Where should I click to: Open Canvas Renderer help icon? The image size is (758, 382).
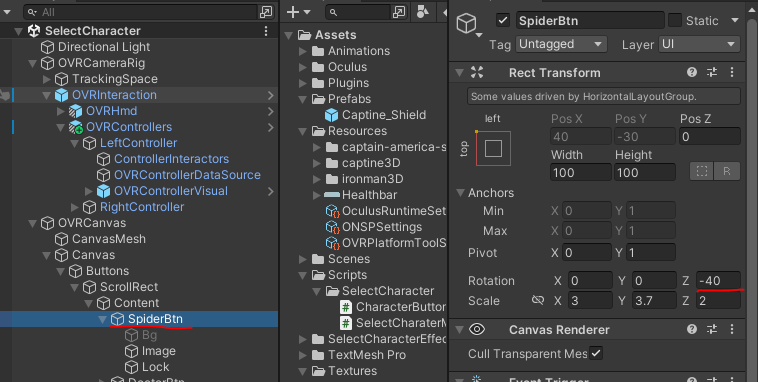692,329
